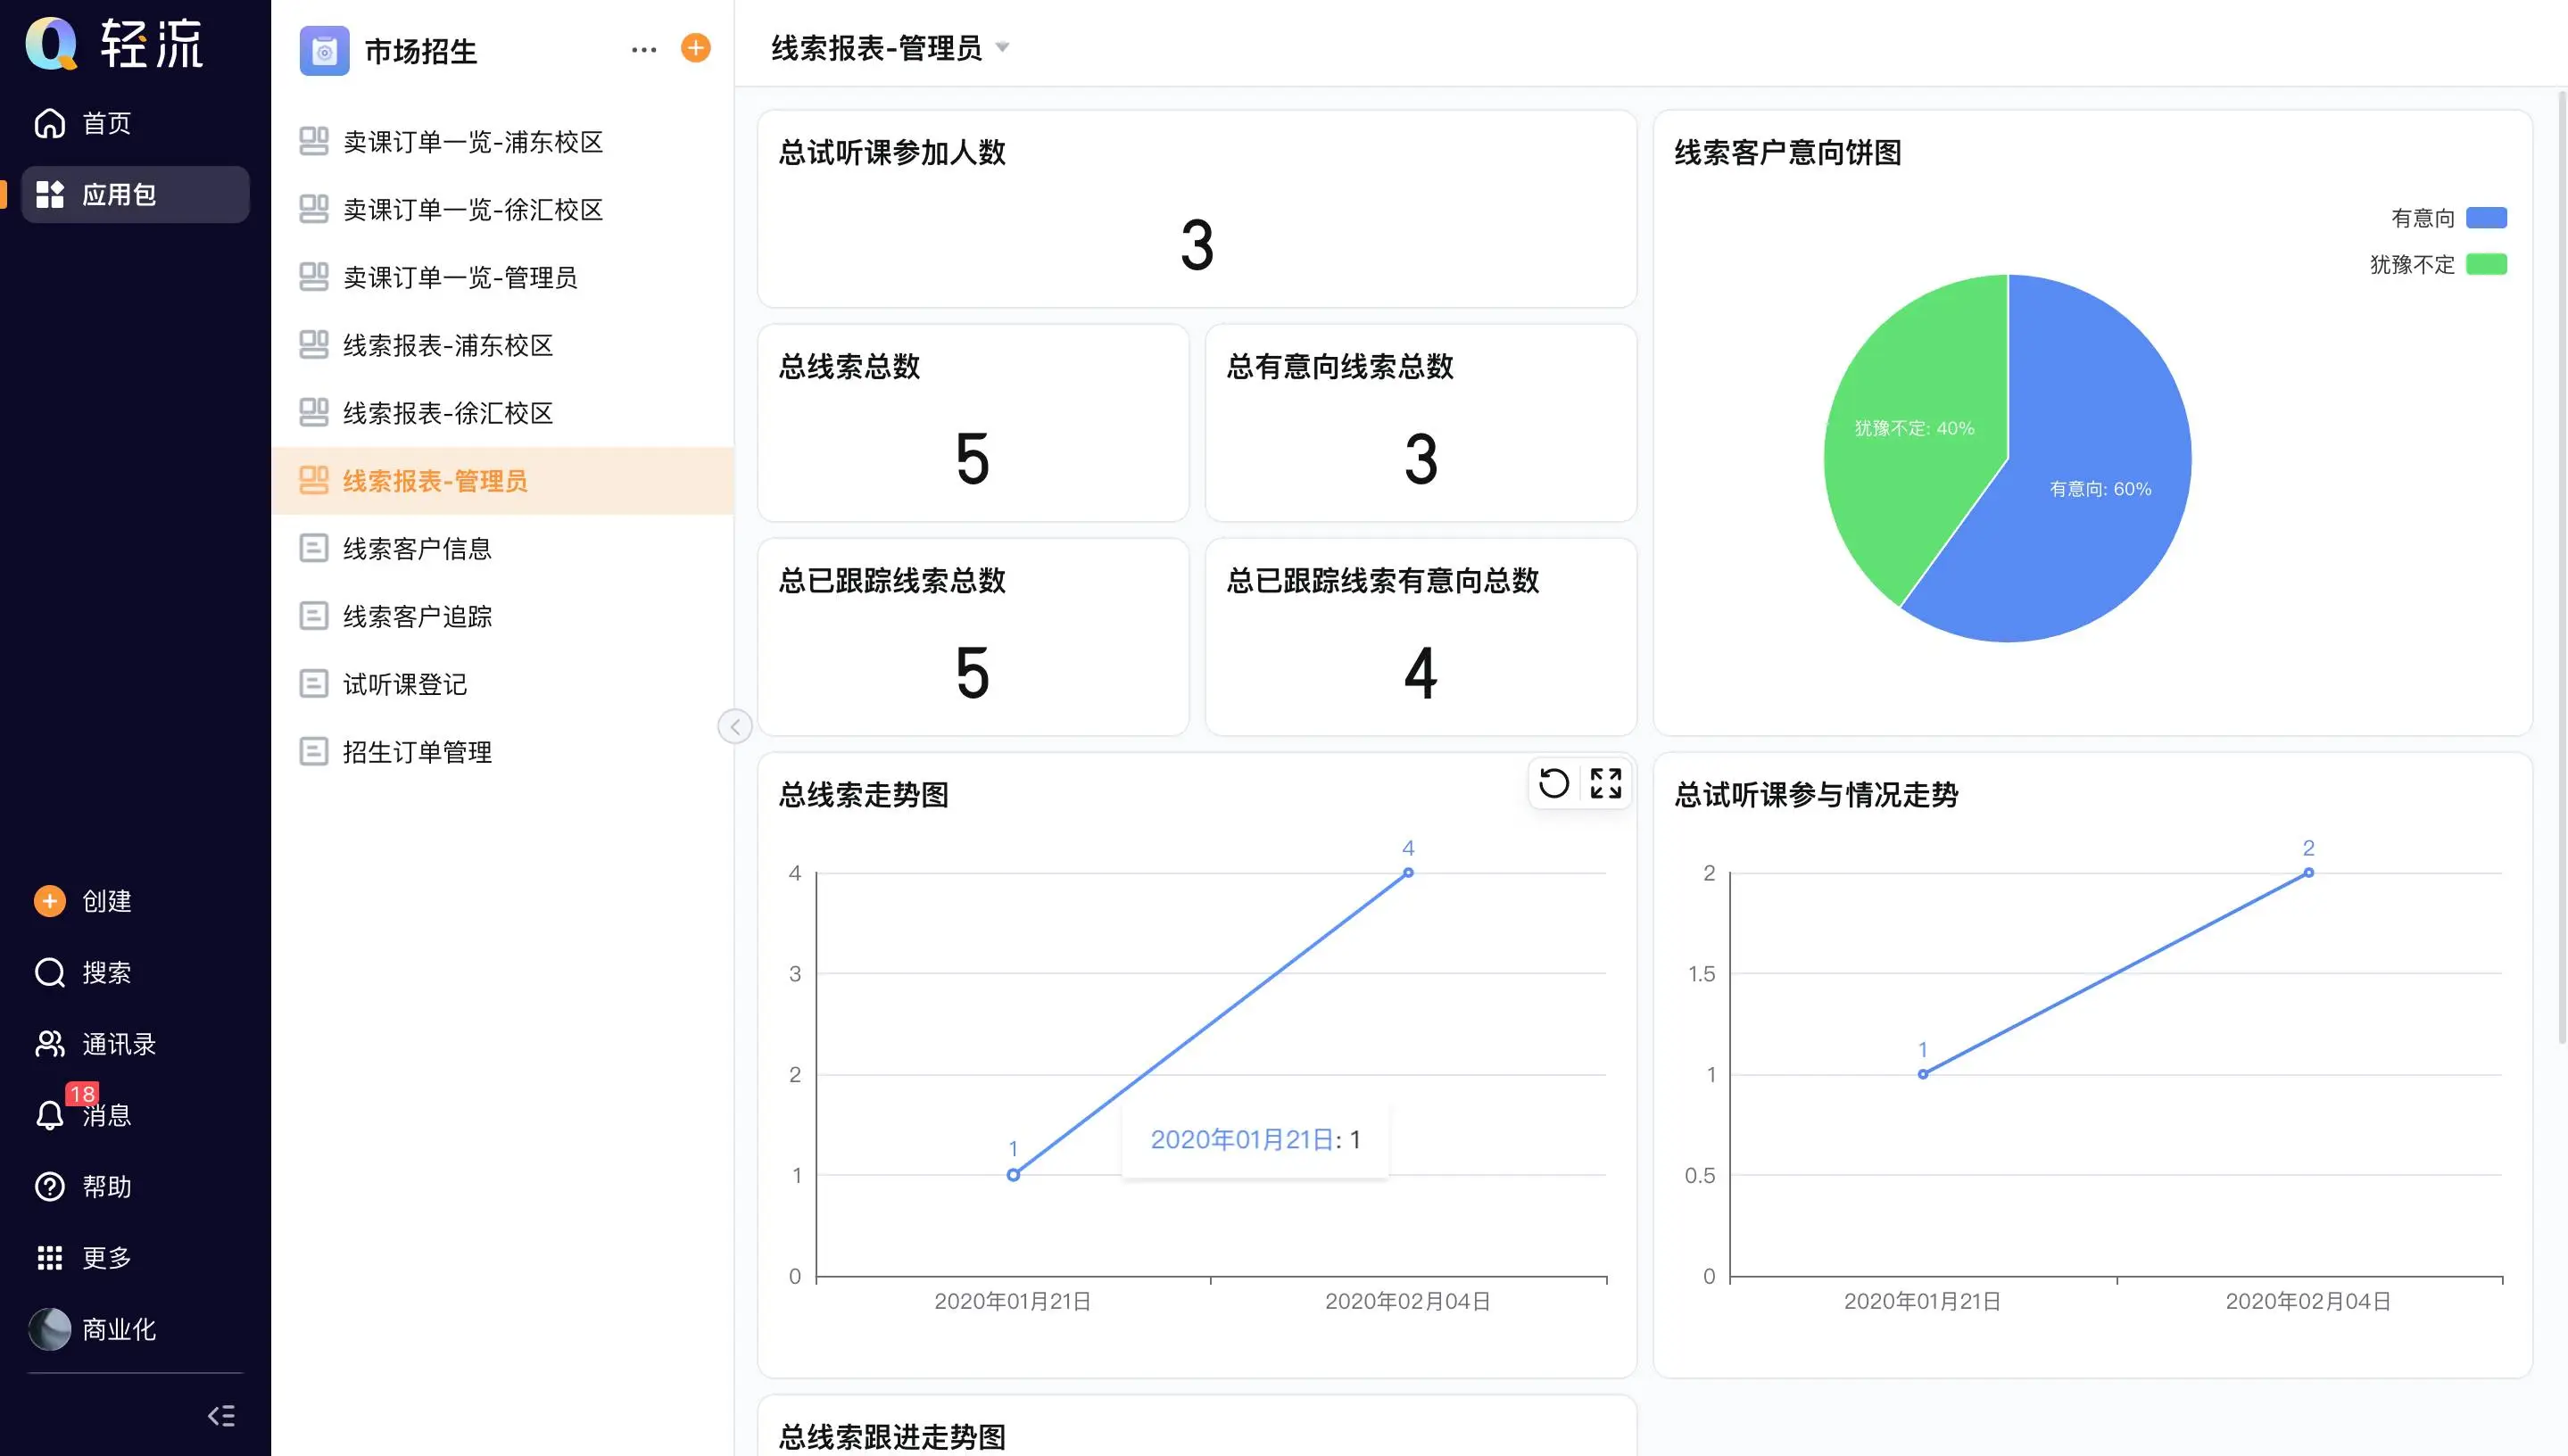Open 线索客户信息 in the sidebar list
This screenshot has width=2568, height=1456.
pos(417,548)
